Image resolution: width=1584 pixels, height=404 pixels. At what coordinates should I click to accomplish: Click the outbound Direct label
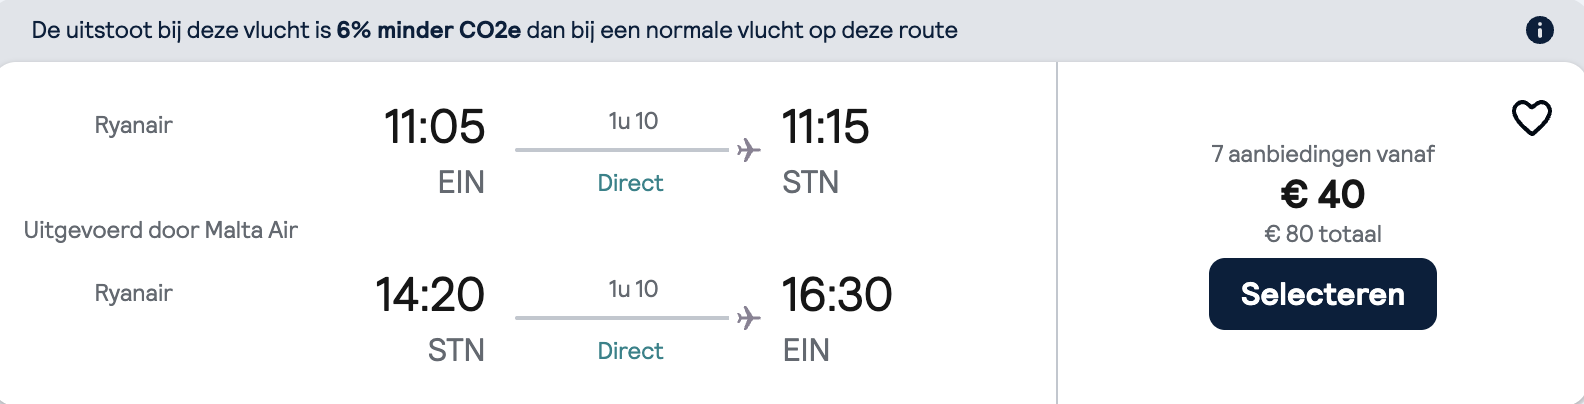click(630, 183)
